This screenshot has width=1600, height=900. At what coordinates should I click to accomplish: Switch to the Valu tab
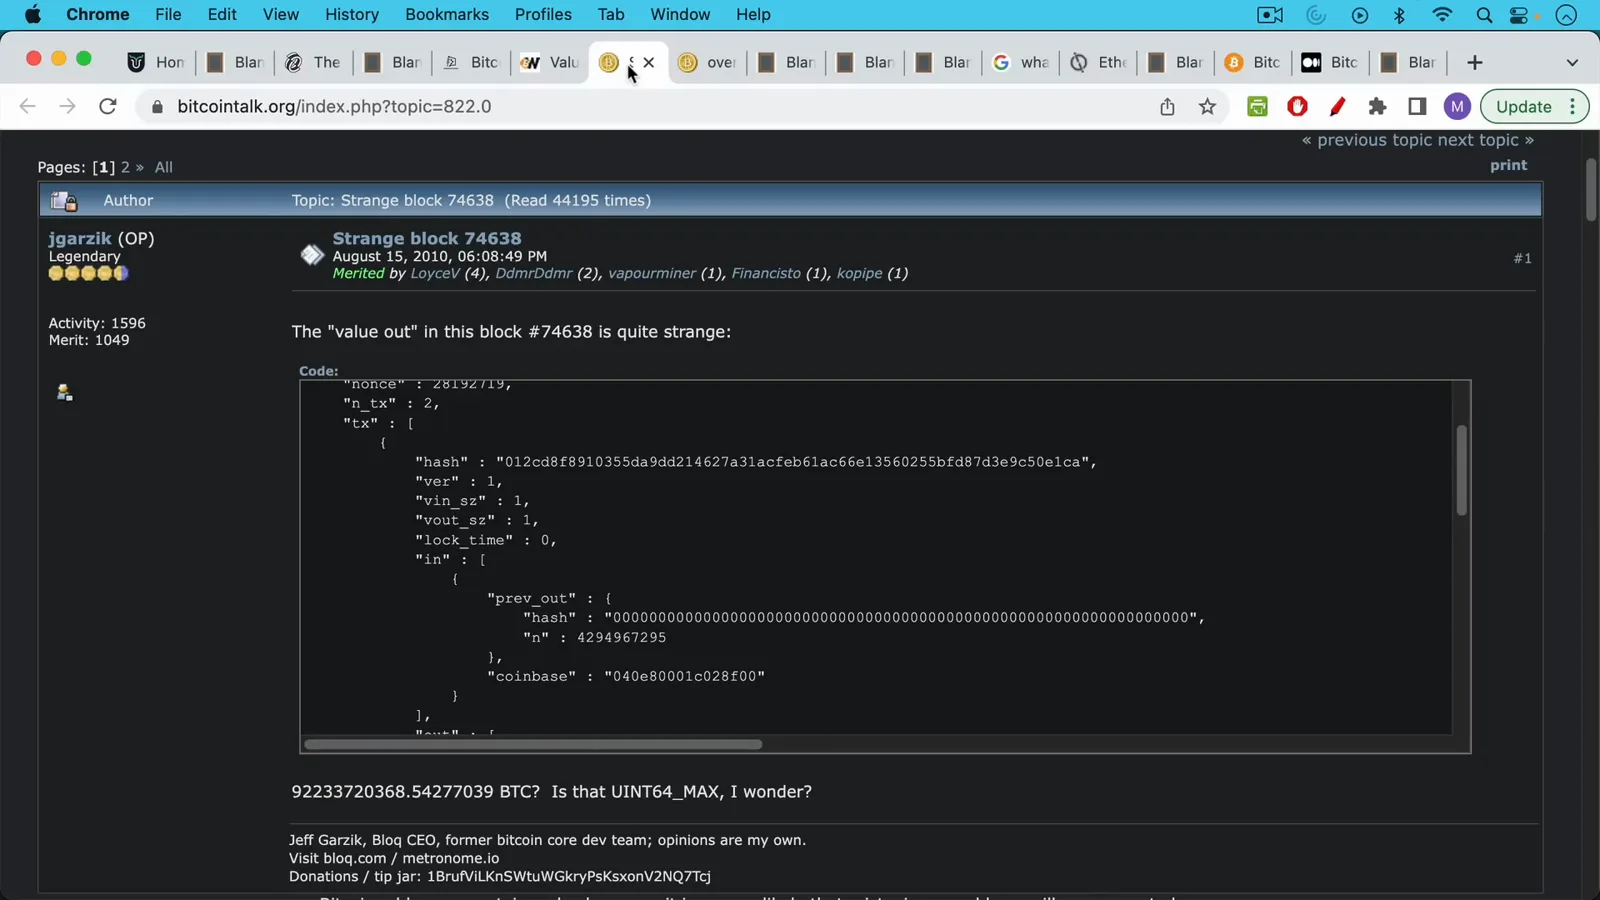point(550,62)
